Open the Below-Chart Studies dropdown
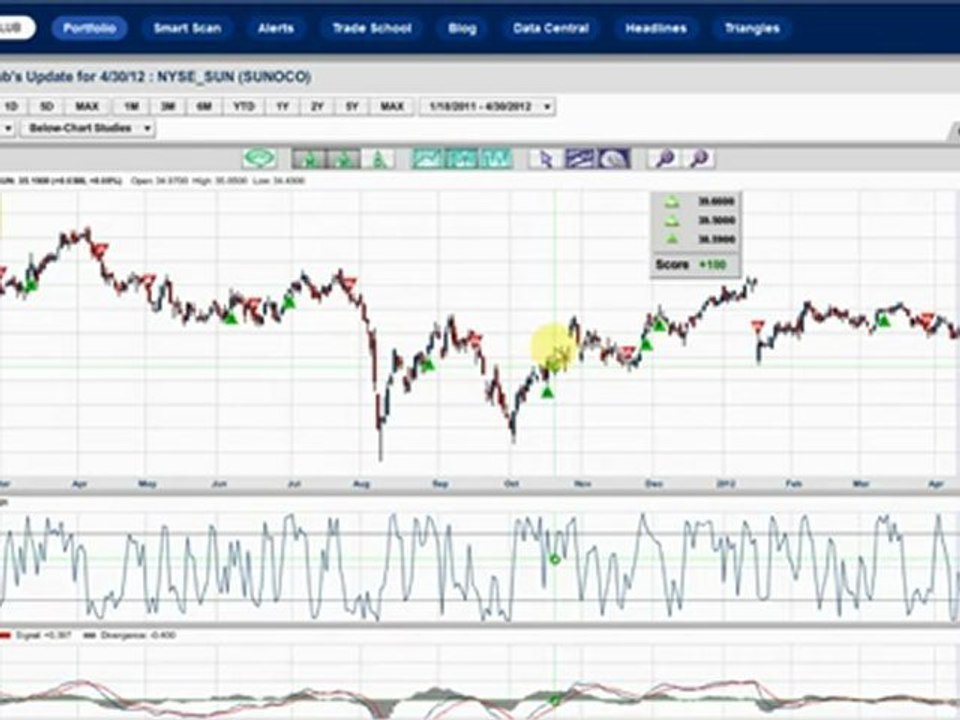Viewport: 960px width, 720px height. tap(88, 128)
